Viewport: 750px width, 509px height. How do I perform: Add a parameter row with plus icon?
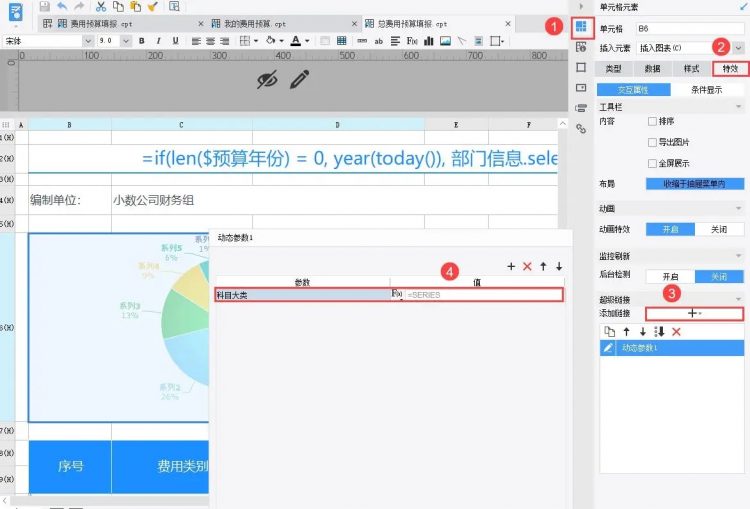pyautogui.click(x=511, y=266)
